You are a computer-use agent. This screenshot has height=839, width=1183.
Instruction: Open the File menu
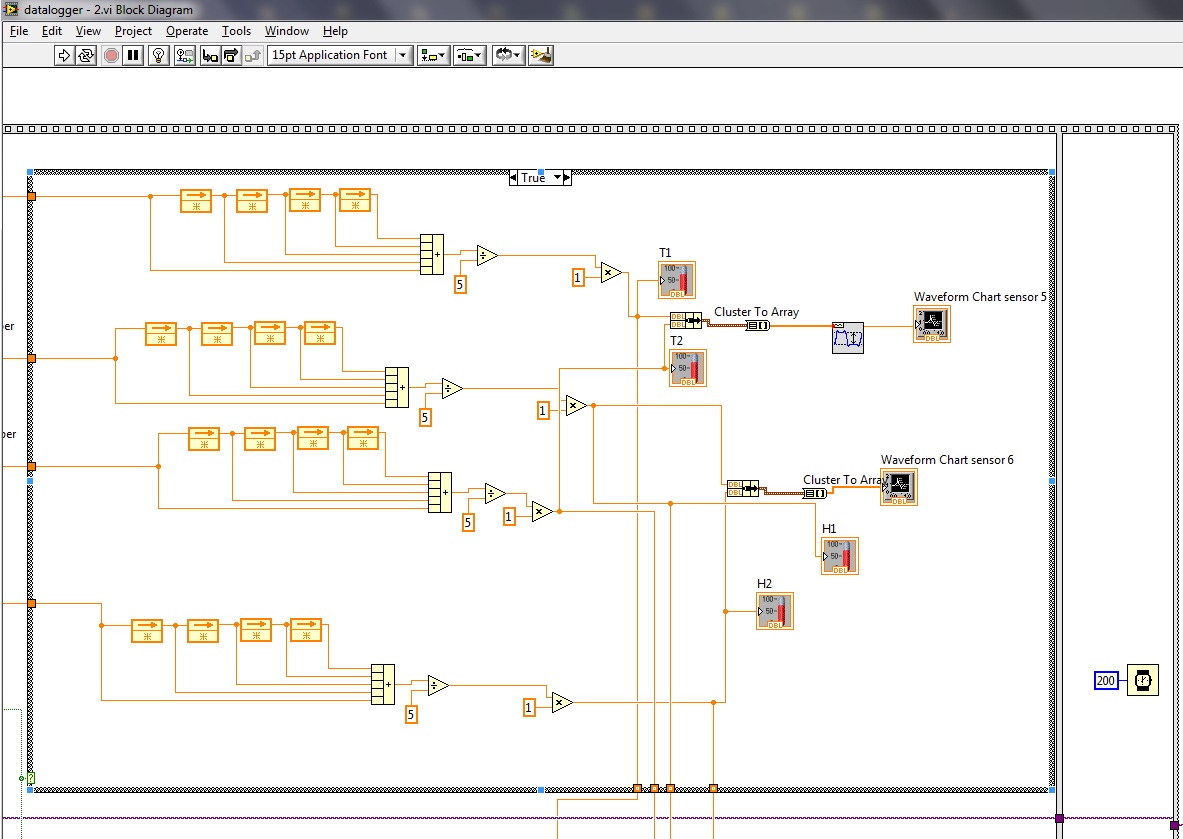click(19, 31)
